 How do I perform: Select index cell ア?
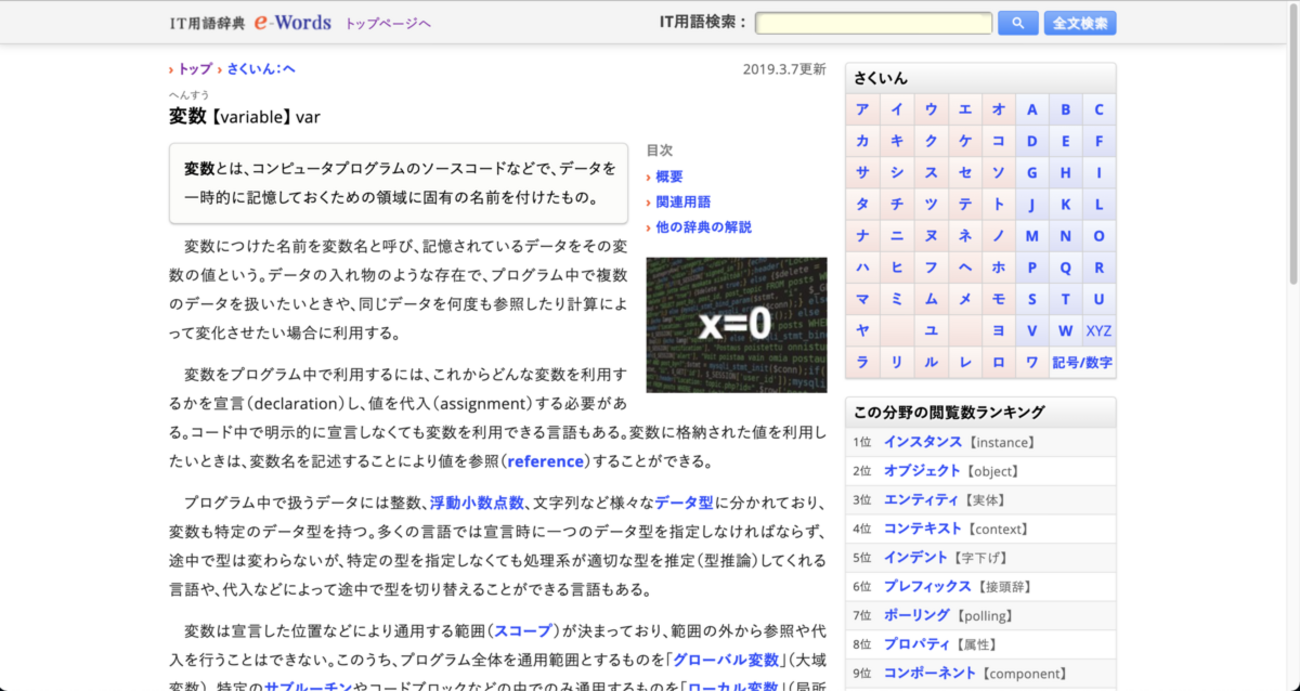[x=862, y=110]
